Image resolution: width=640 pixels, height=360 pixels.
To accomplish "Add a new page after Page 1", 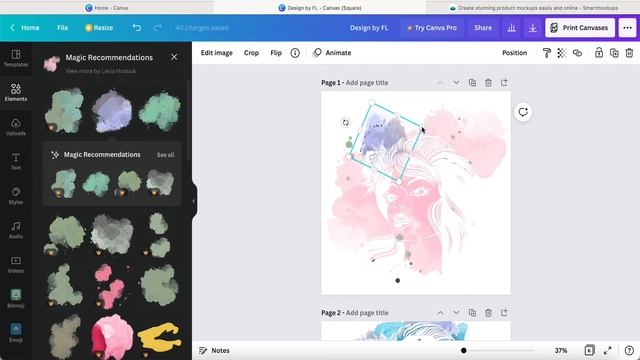I will [504, 82].
